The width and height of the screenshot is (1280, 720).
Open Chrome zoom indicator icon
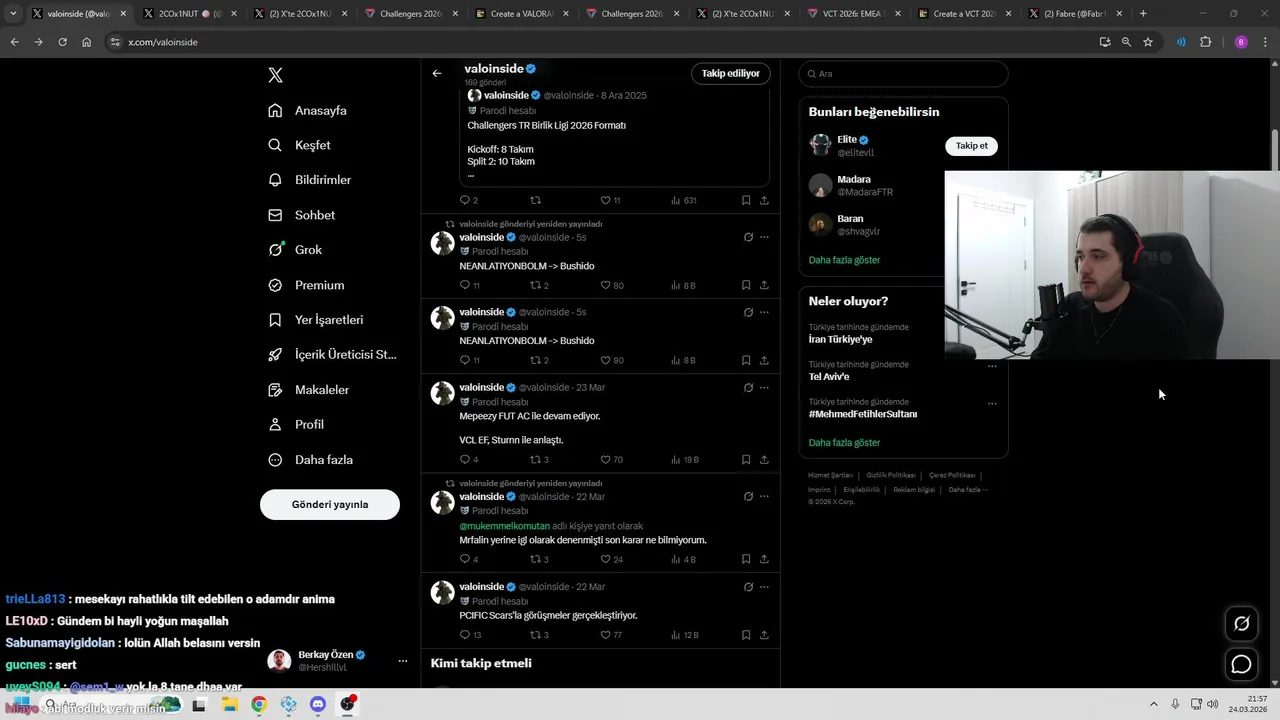click(1126, 42)
